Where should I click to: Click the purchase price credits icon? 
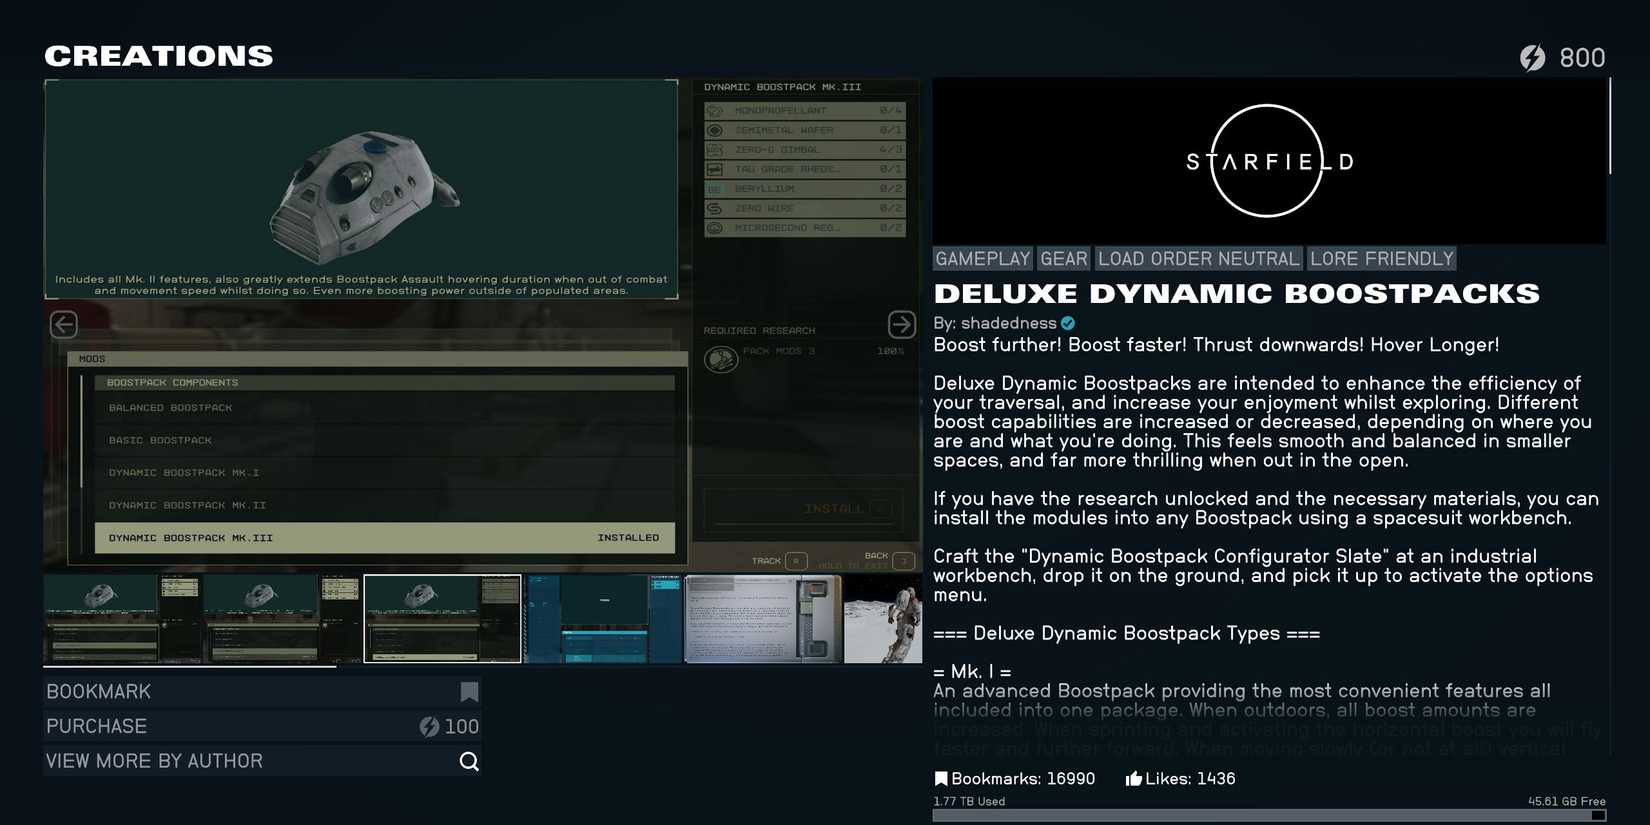429,727
